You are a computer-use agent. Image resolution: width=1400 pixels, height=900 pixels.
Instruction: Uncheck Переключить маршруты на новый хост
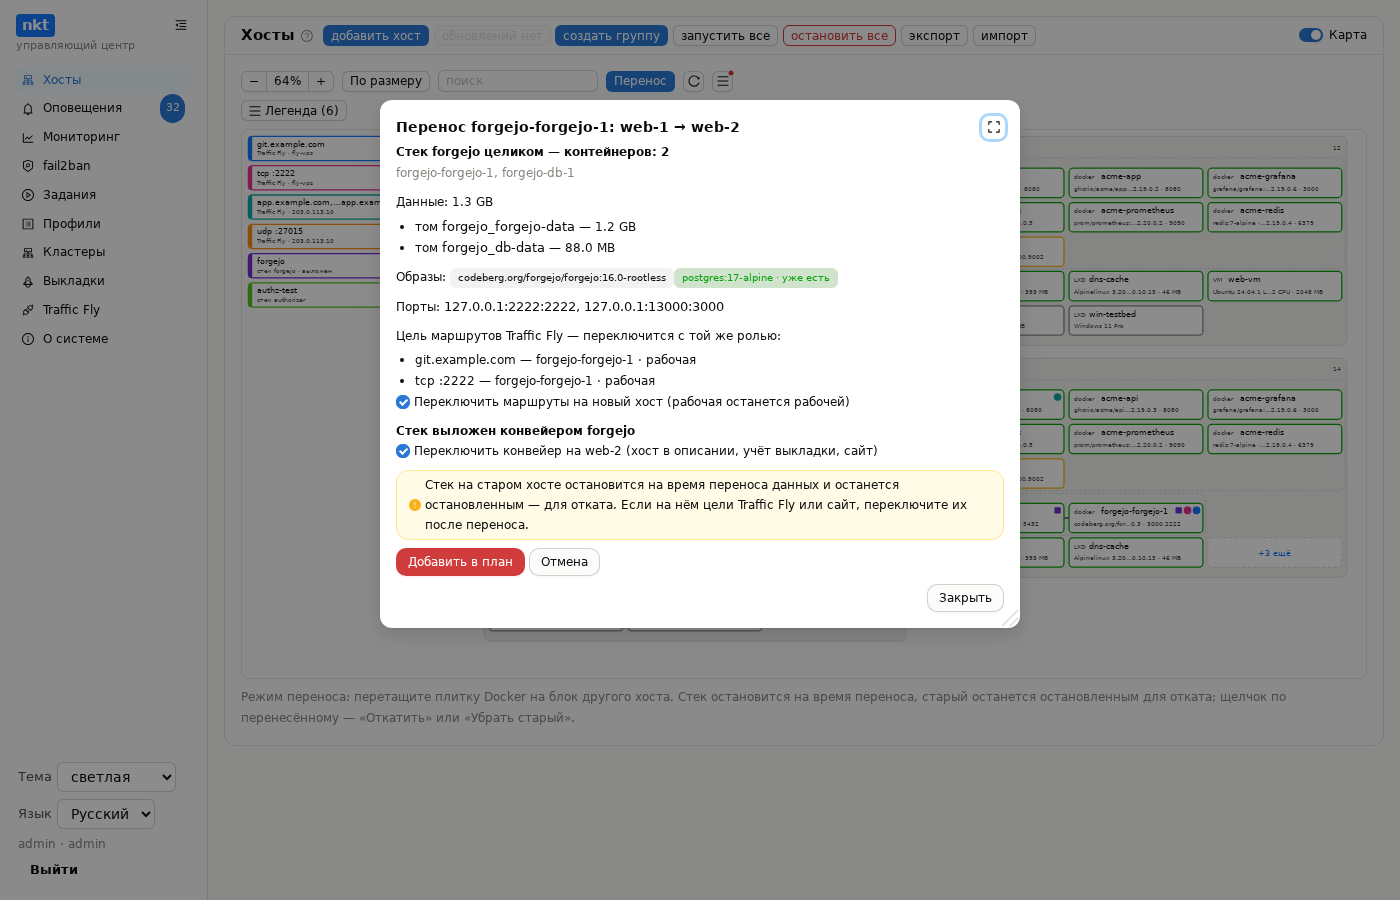[403, 402]
